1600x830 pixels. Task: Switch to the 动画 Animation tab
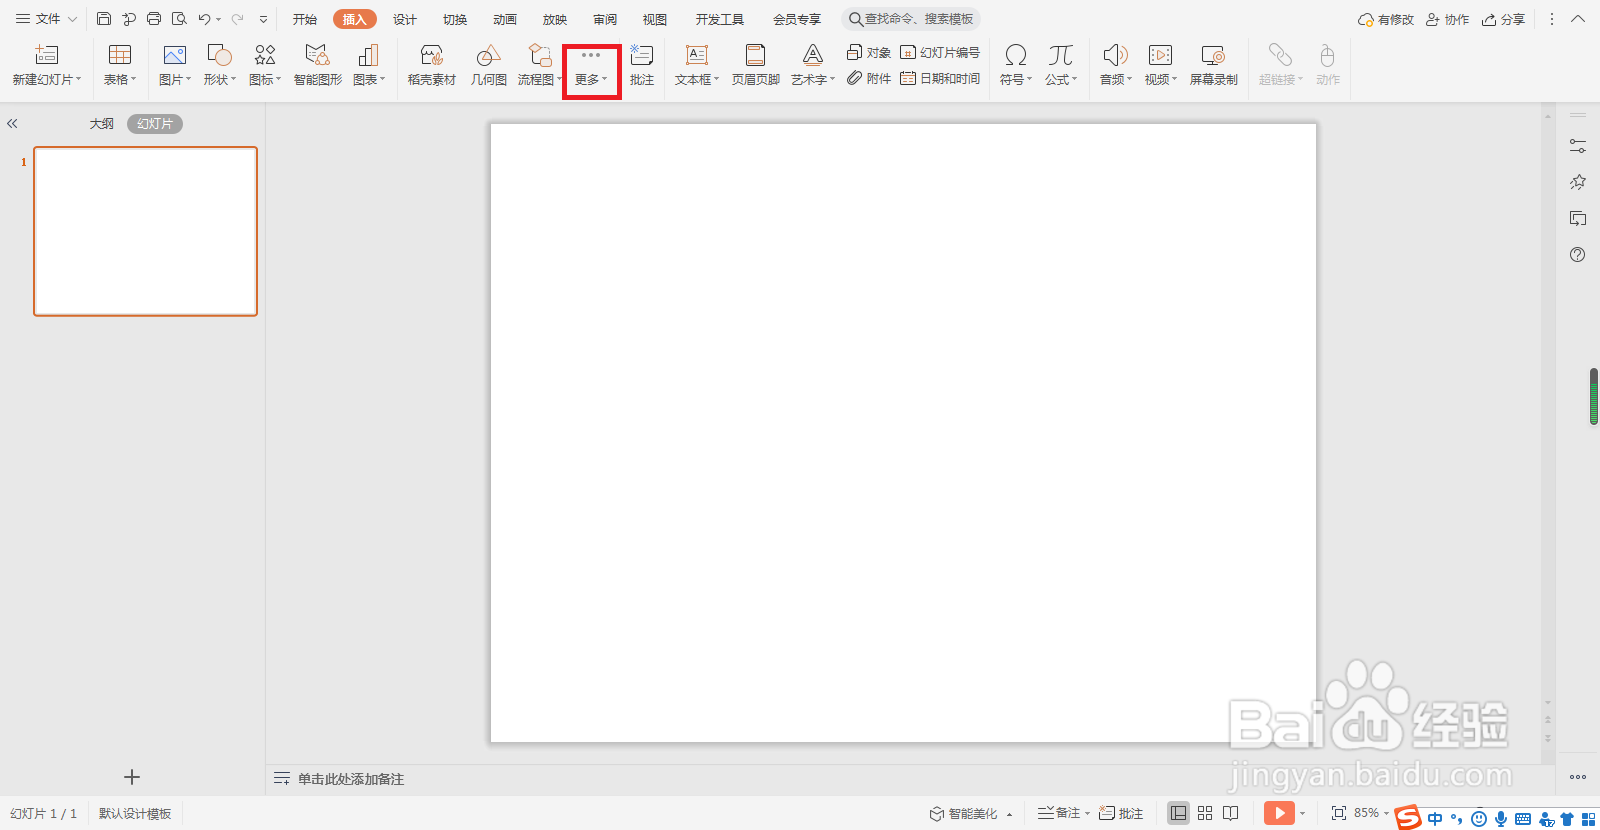coord(505,19)
